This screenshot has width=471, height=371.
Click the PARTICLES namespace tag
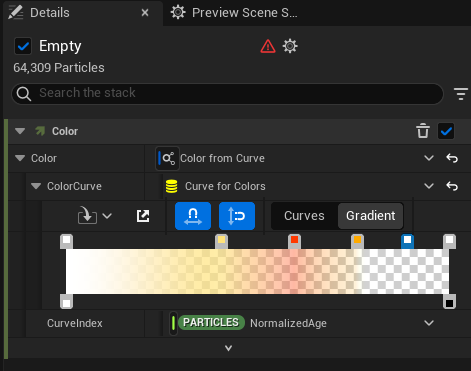212,323
